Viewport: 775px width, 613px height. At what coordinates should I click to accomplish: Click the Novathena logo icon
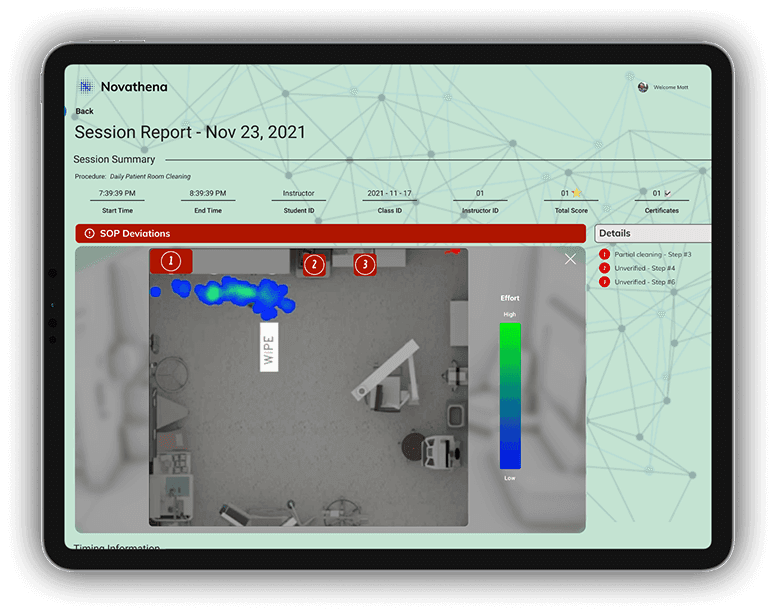coord(86,87)
